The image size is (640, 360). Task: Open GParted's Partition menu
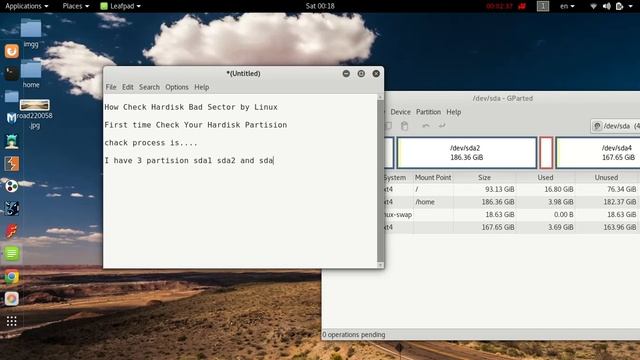pyautogui.click(x=428, y=112)
